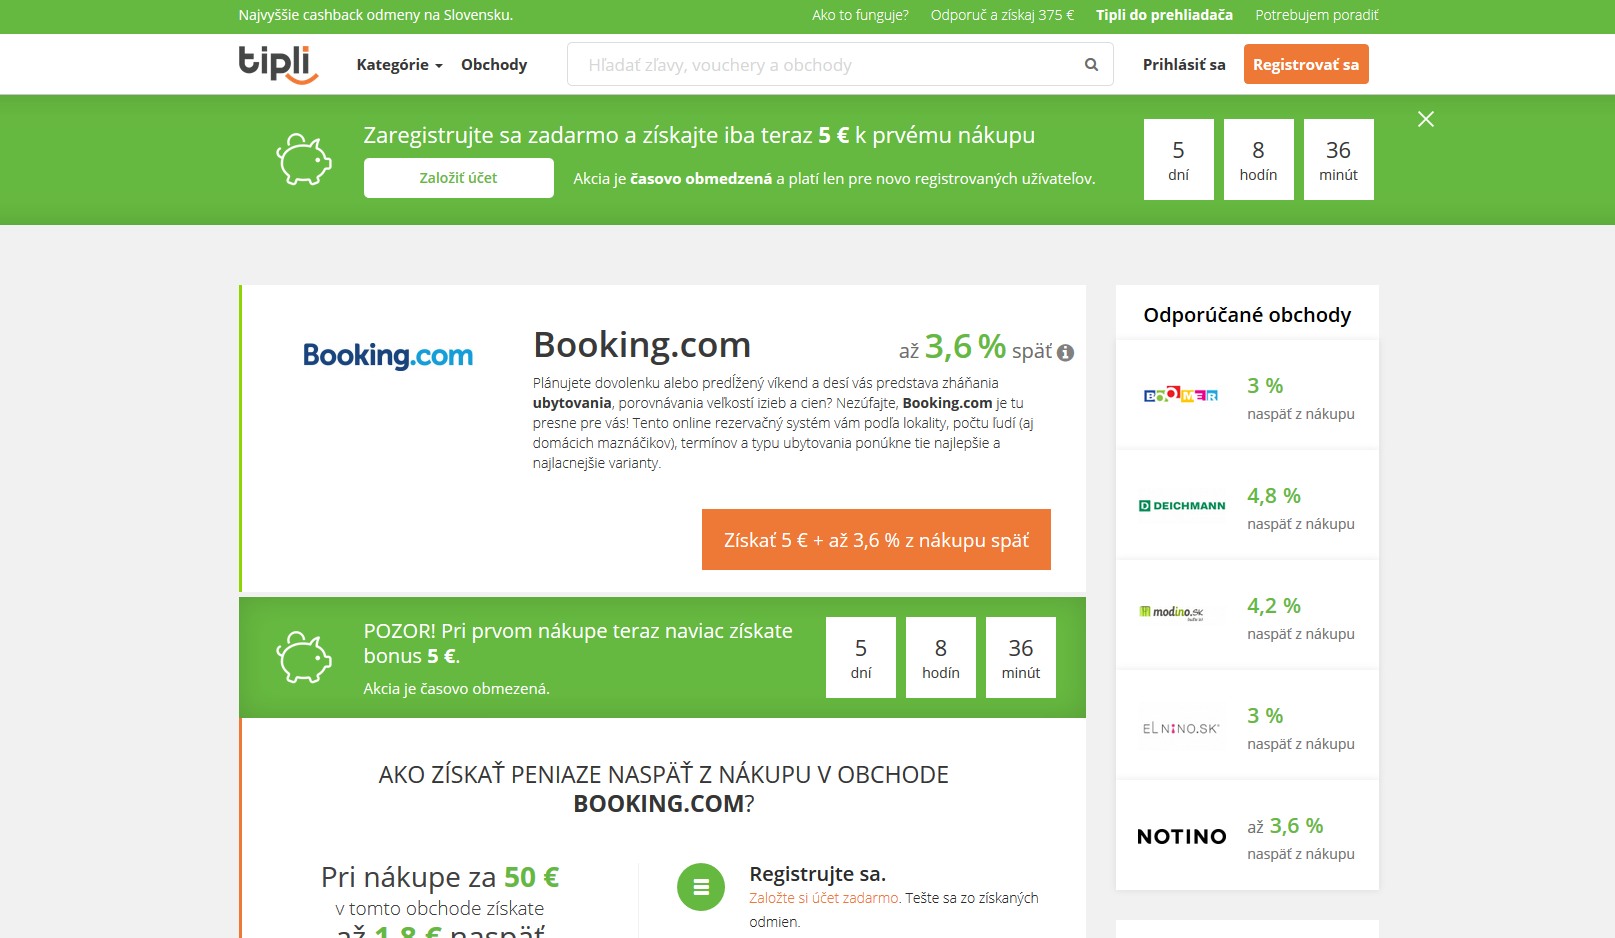Open the Obchody menu item

tap(494, 65)
